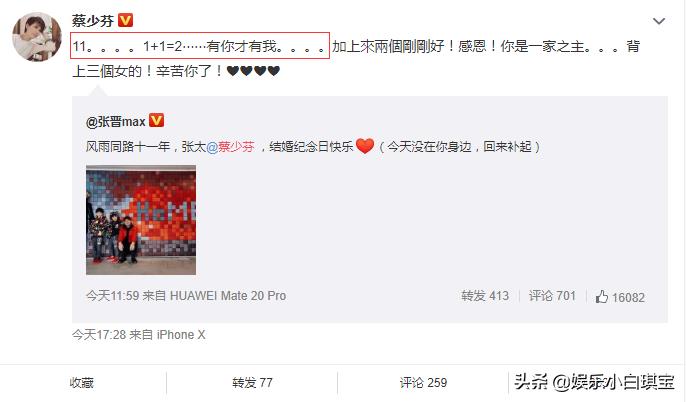686x402 pixels.
Task: Click the @蔡少芬 mention in repost
Action: (x=230, y=147)
